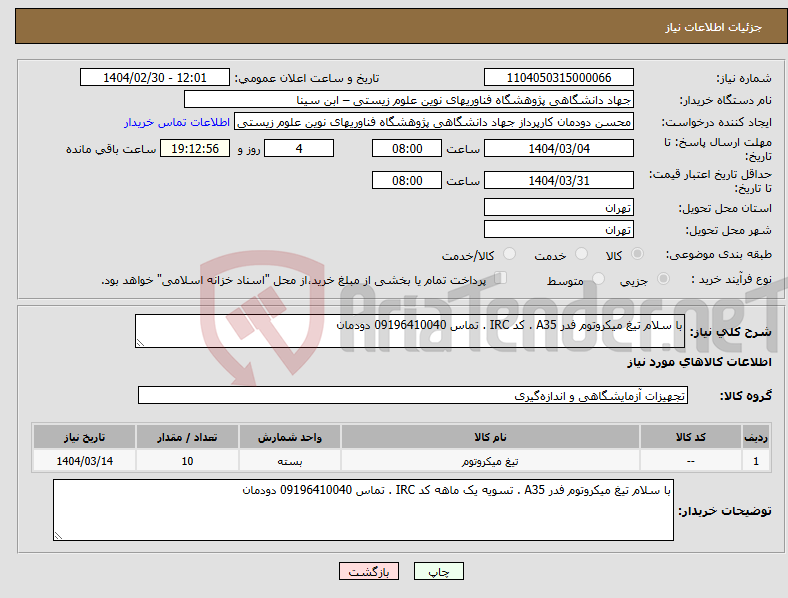Click the طبقه بندی موضوعی label
The height and width of the screenshot is (598, 788).
pyautogui.click(x=719, y=255)
